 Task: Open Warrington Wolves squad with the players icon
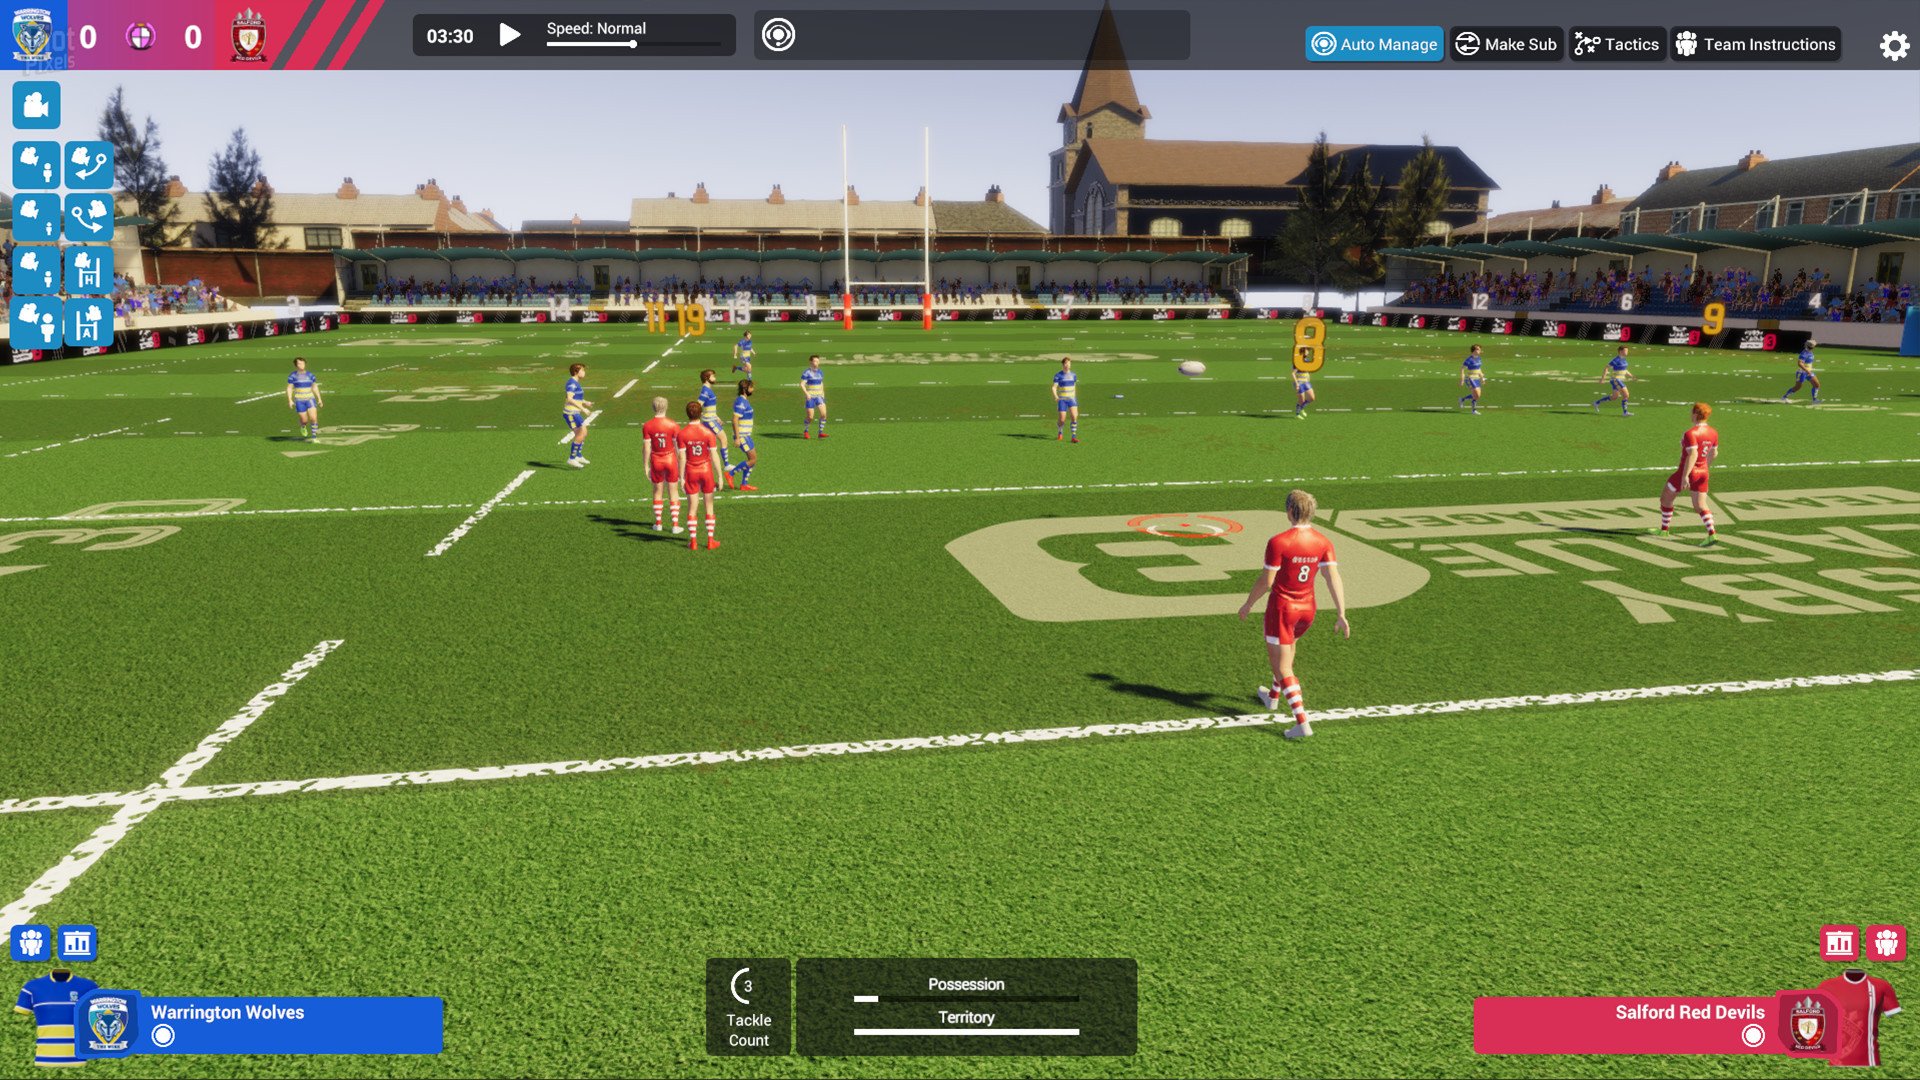tap(32, 942)
